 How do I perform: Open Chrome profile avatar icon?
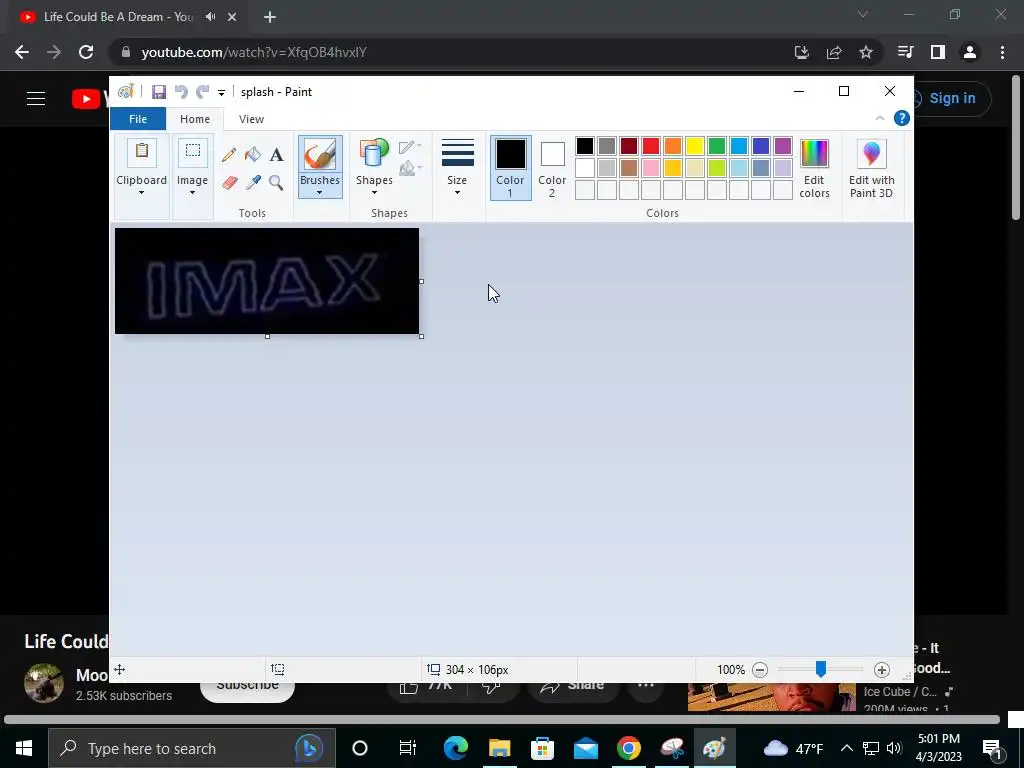[970, 52]
